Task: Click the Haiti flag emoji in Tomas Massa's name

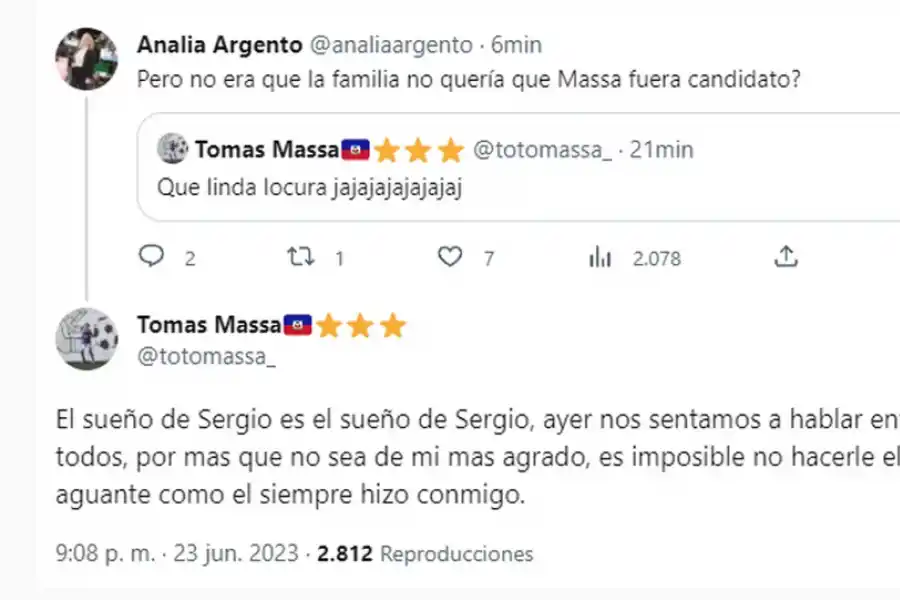Action: (x=296, y=323)
